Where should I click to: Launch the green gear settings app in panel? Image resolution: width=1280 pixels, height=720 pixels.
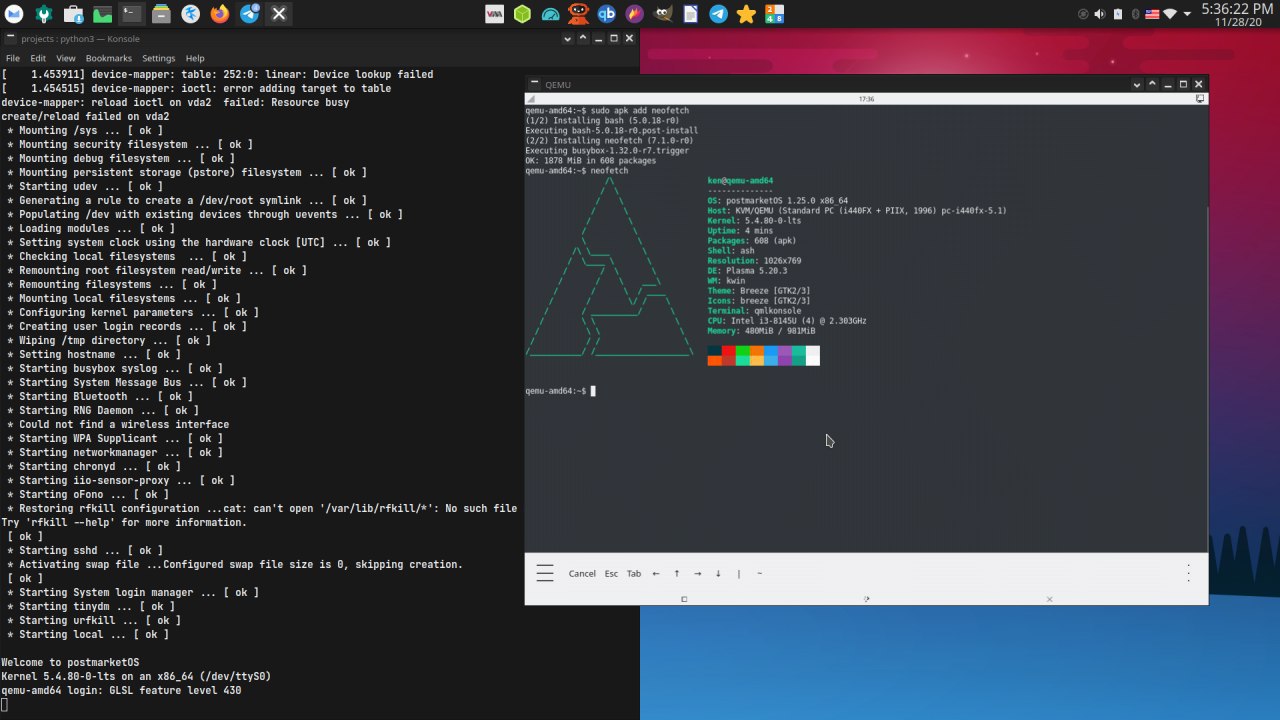point(44,14)
